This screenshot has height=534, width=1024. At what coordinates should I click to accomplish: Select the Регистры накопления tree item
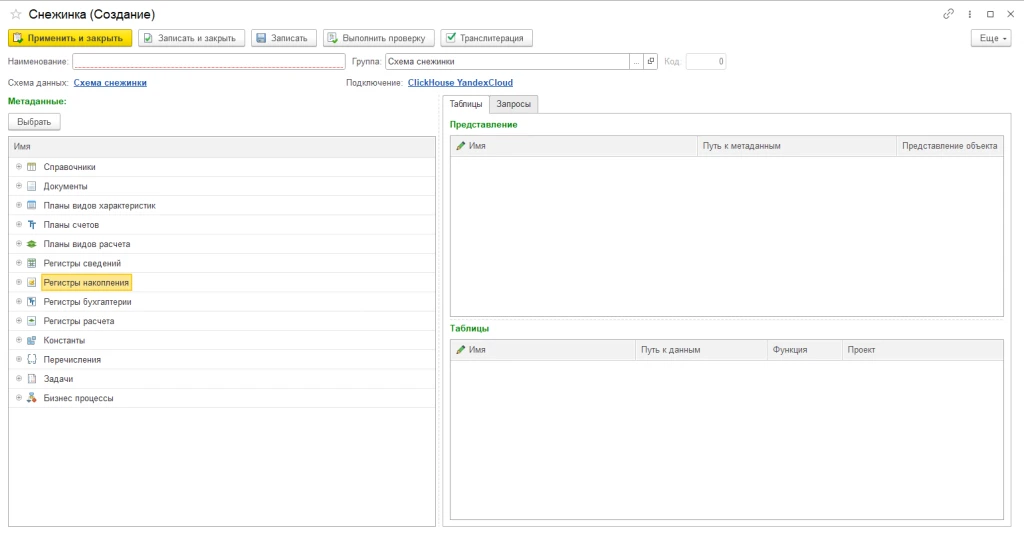tap(86, 283)
